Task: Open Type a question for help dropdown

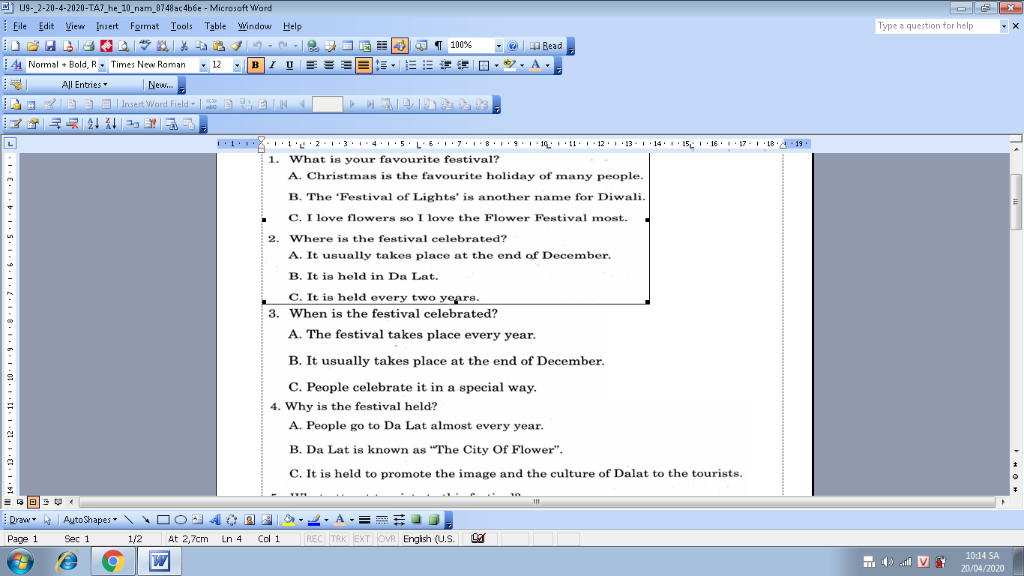Action: pos(1004,26)
